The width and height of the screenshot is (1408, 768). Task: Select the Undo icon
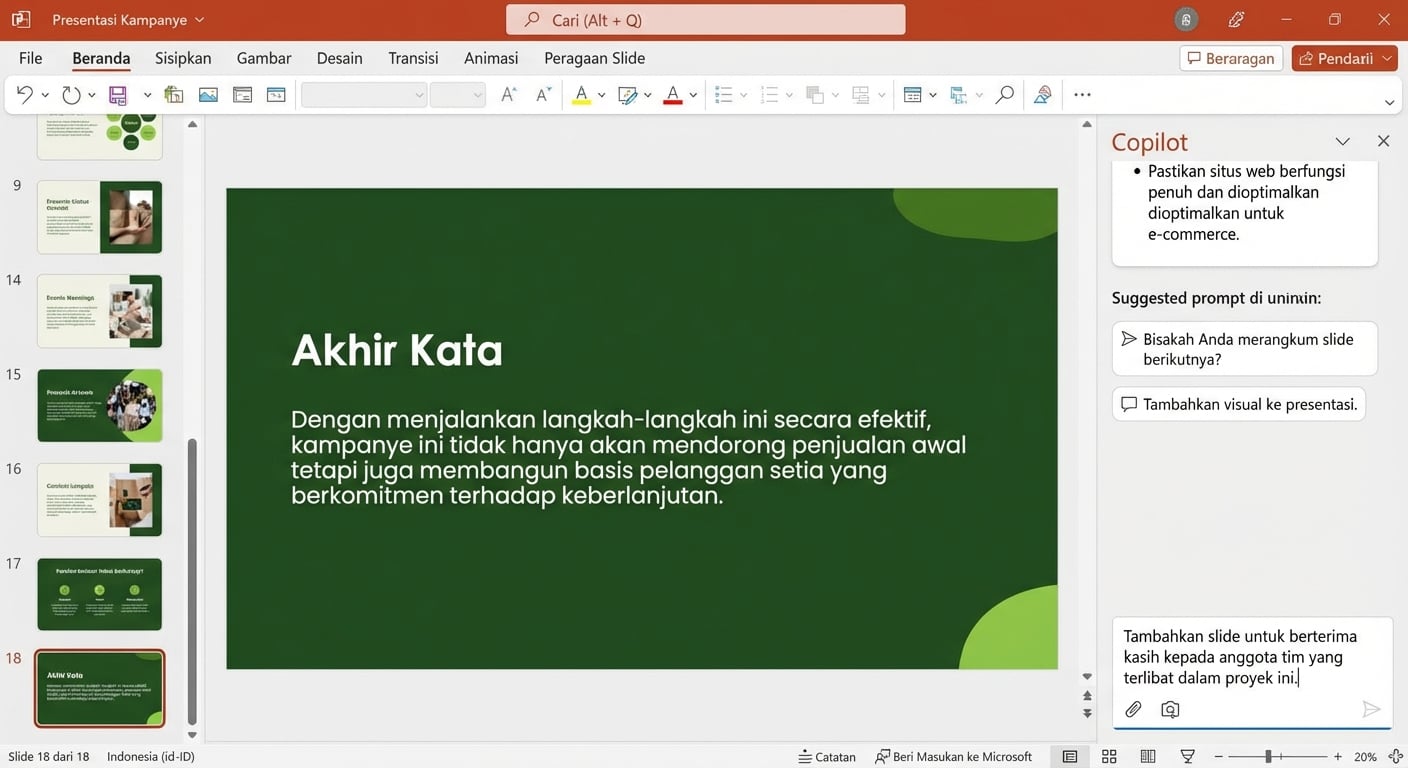click(26, 94)
